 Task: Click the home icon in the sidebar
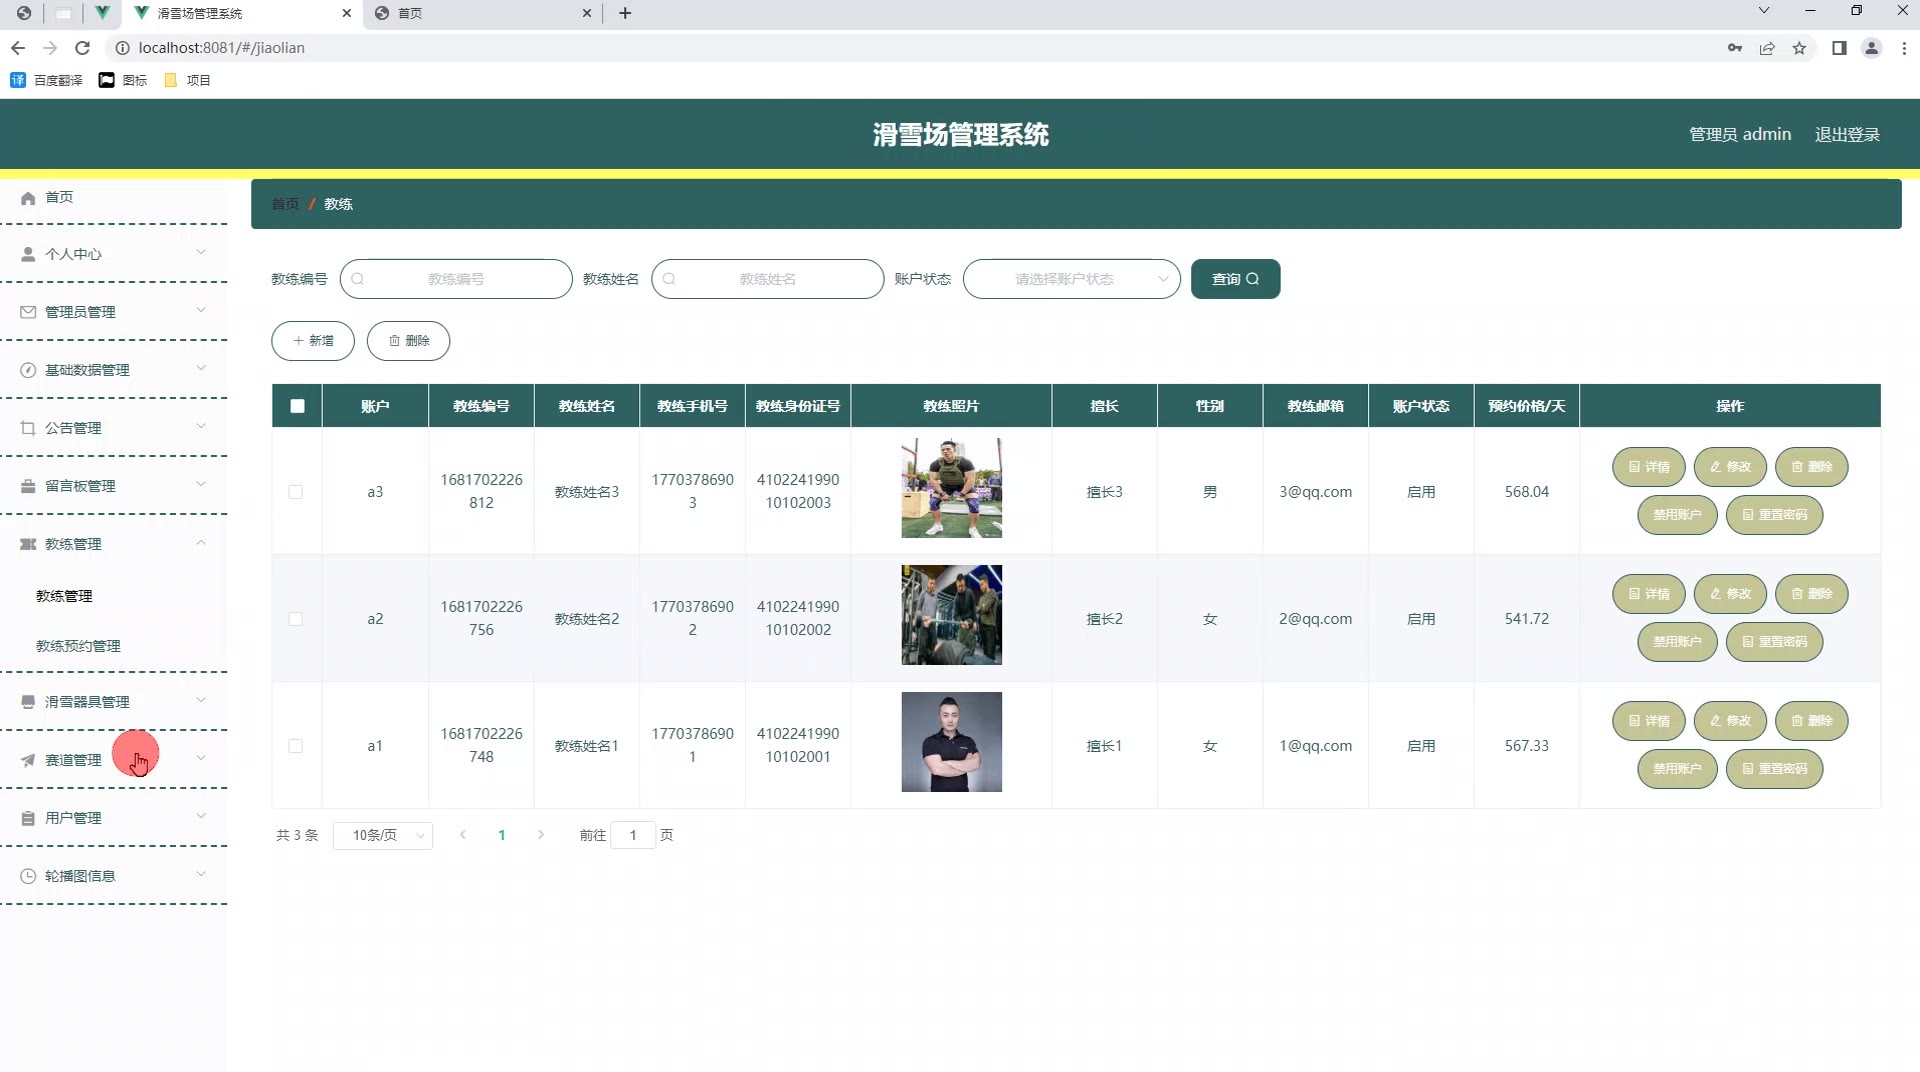(28, 198)
